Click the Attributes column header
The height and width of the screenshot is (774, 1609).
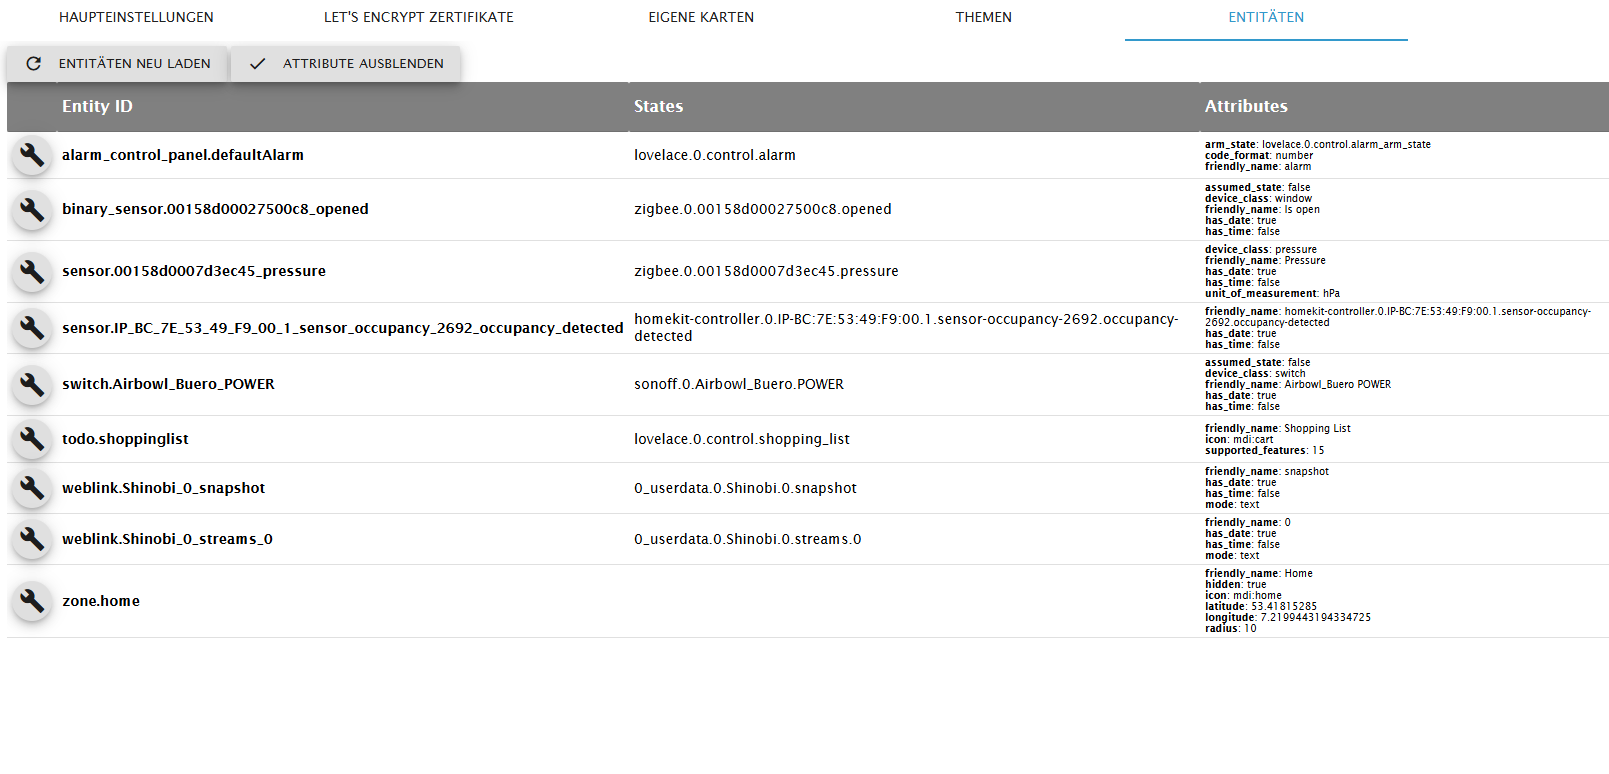pyautogui.click(x=1245, y=106)
